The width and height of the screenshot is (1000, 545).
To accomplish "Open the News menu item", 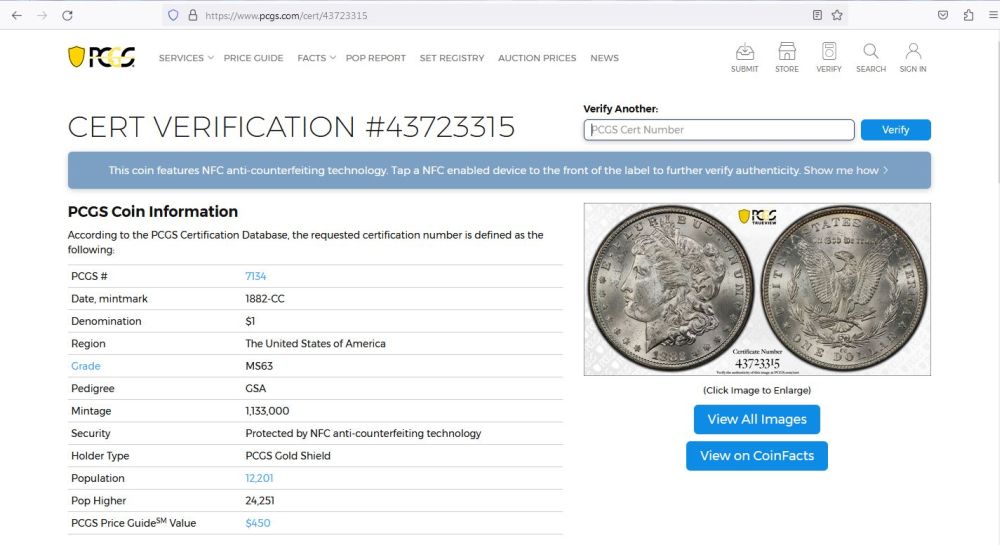I will click(604, 58).
